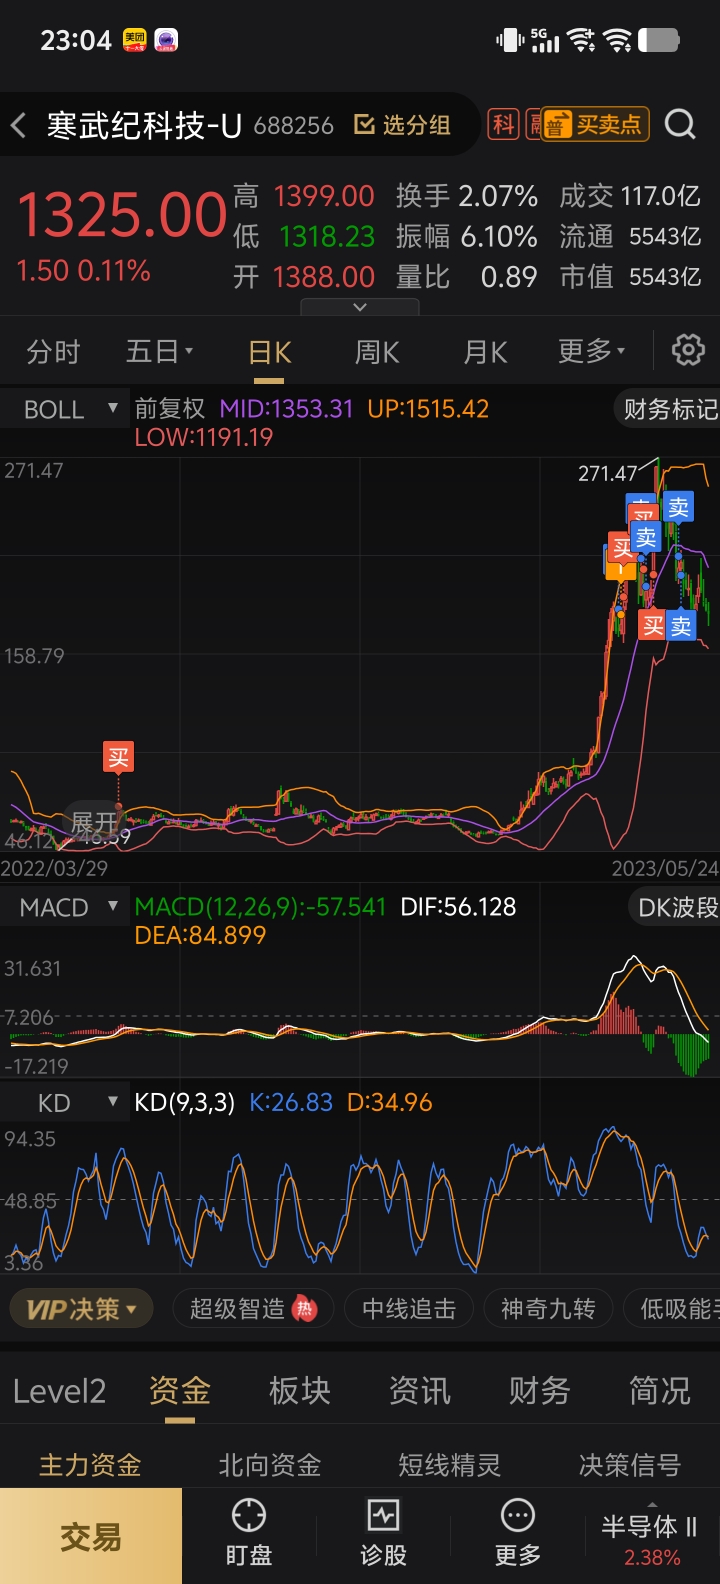Tap the 振幅 6.10% value
The width and height of the screenshot is (720, 1584).
[466, 236]
